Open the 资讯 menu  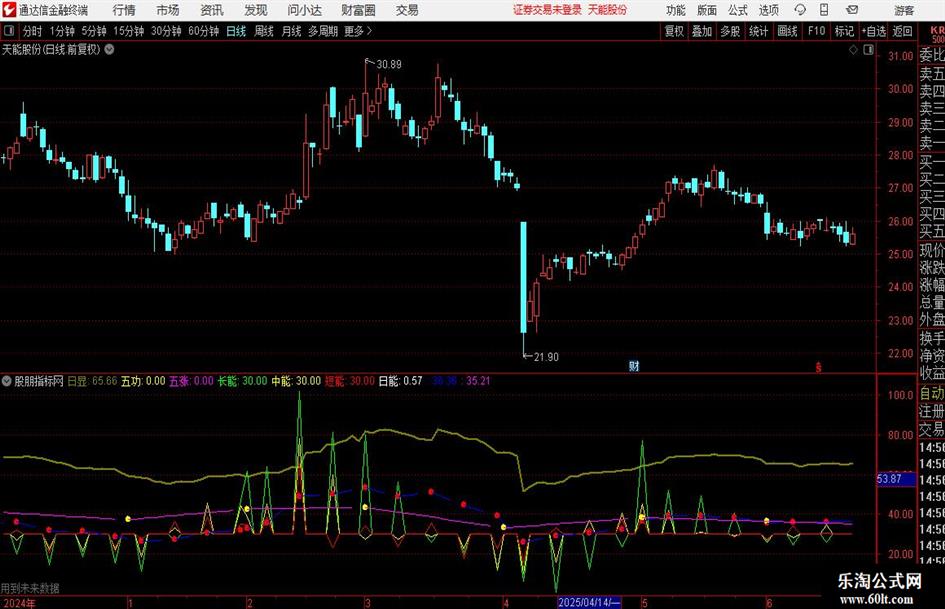click(x=212, y=10)
